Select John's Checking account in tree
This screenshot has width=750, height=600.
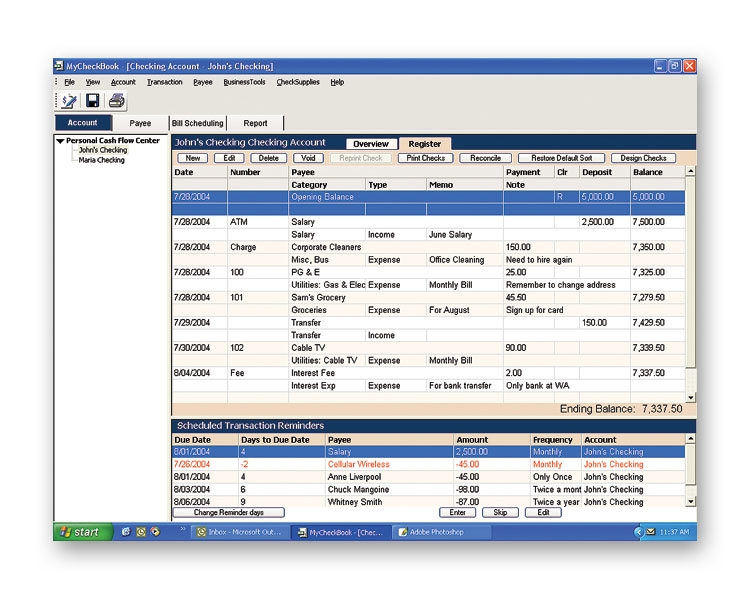pos(103,150)
